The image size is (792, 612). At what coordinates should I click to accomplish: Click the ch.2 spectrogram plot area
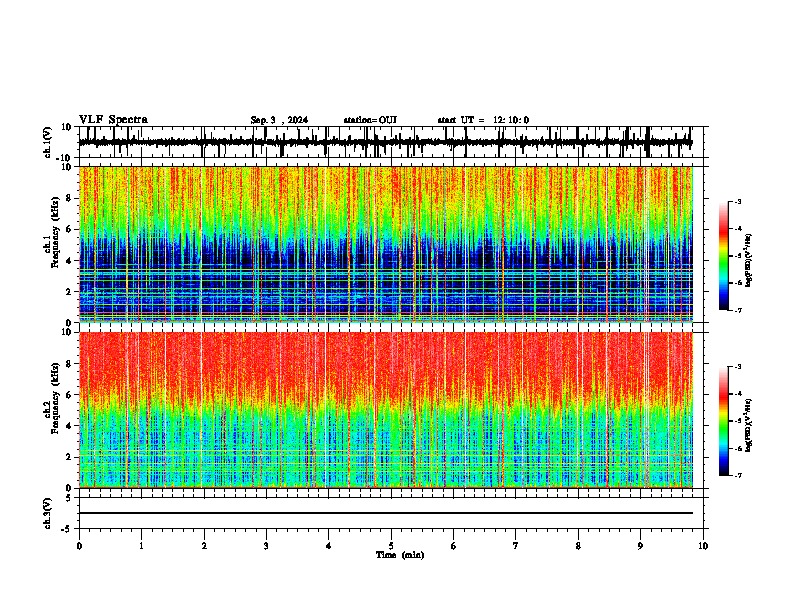tap(386, 410)
